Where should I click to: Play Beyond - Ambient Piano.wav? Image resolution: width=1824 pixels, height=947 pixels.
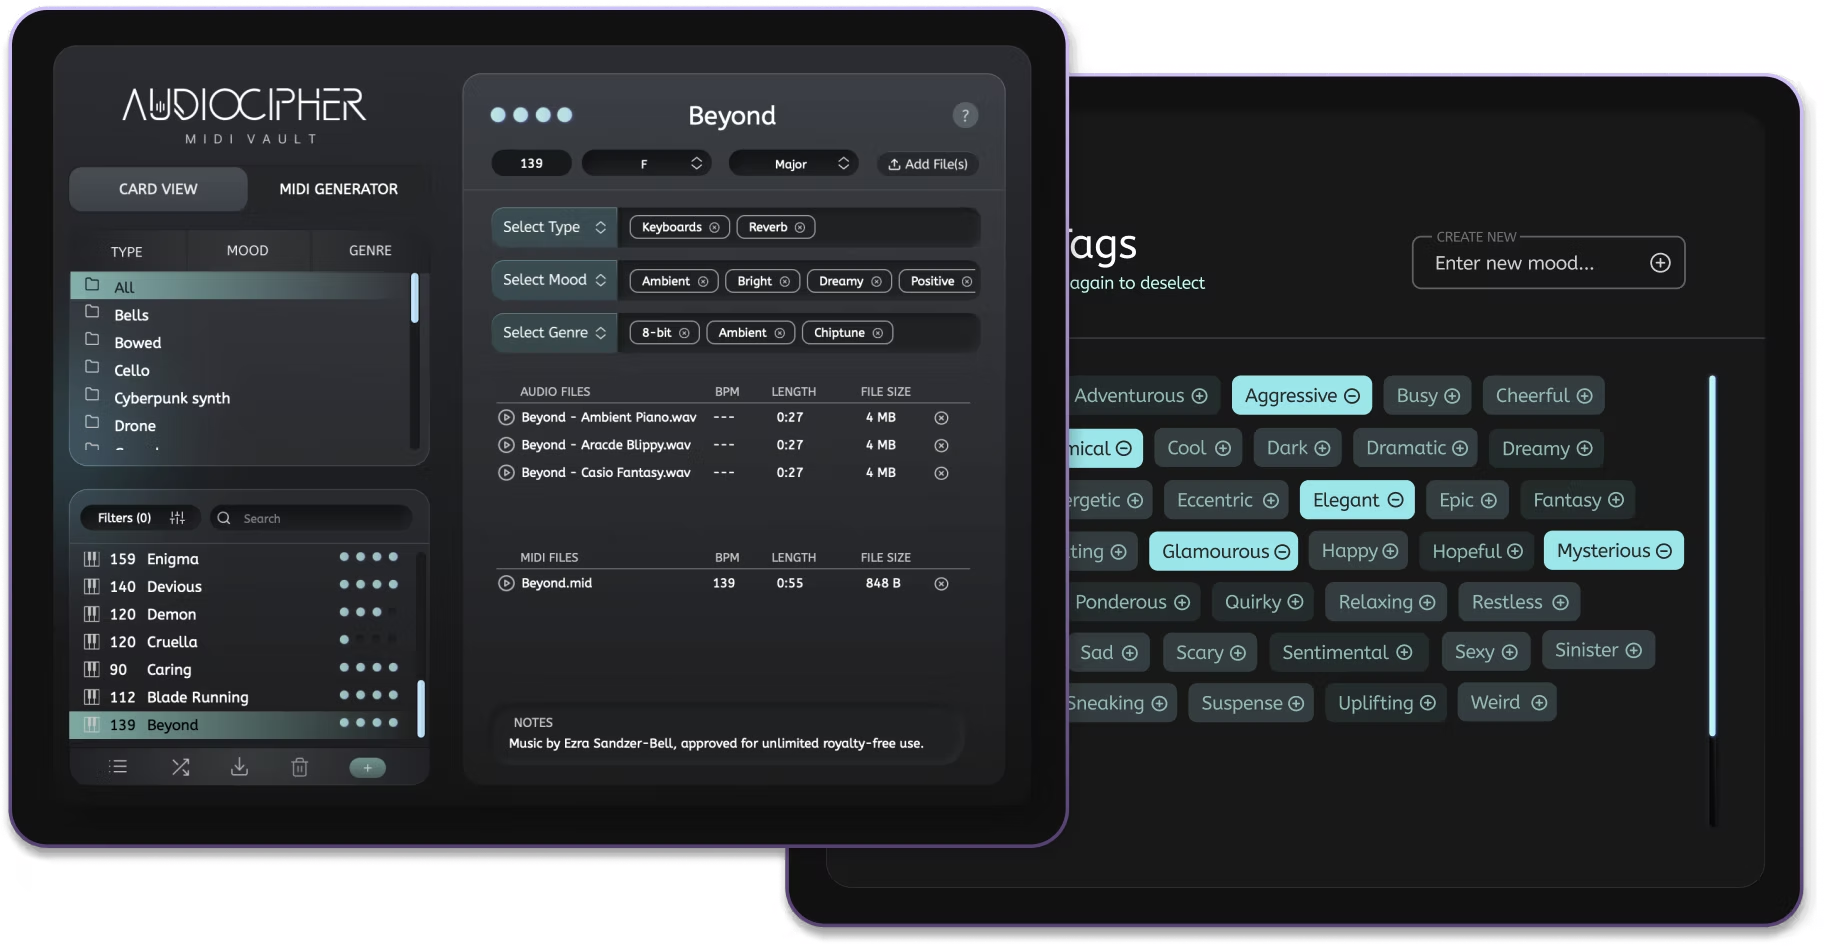click(x=506, y=417)
